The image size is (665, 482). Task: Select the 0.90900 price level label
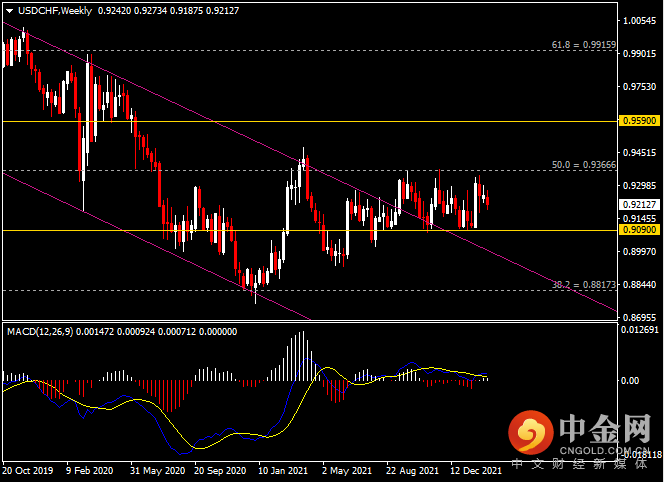(640, 230)
